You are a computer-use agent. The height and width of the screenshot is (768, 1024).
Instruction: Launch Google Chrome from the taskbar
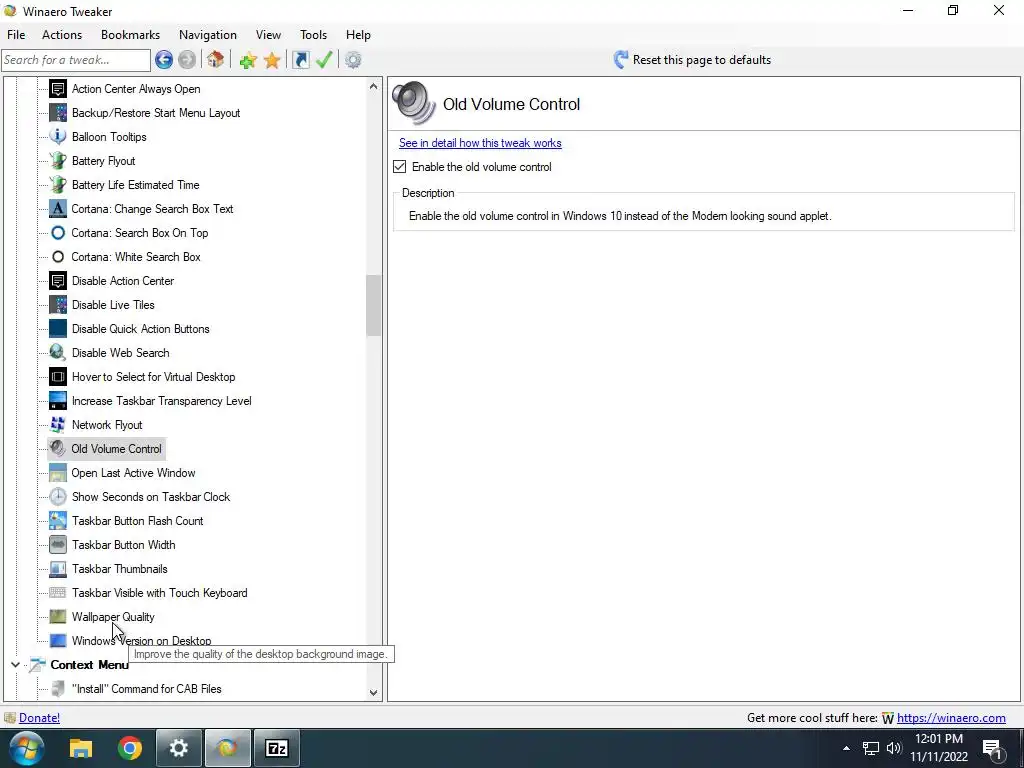coord(130,748)
